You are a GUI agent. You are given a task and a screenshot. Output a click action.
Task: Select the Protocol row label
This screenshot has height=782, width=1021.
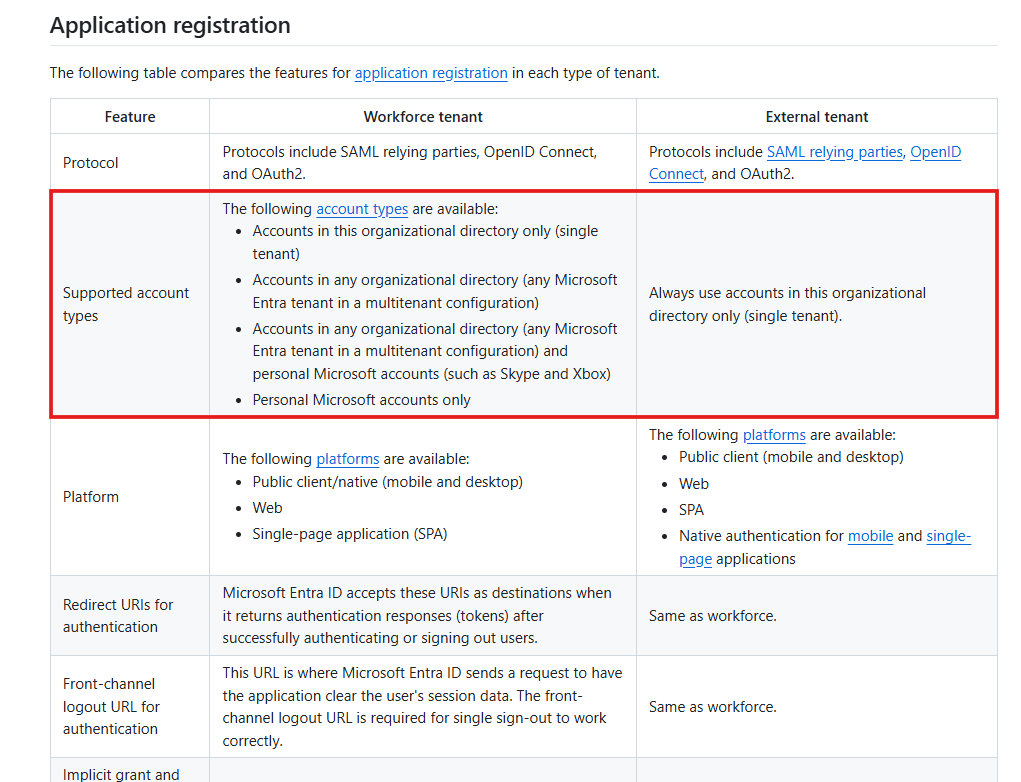pos(91,163)
